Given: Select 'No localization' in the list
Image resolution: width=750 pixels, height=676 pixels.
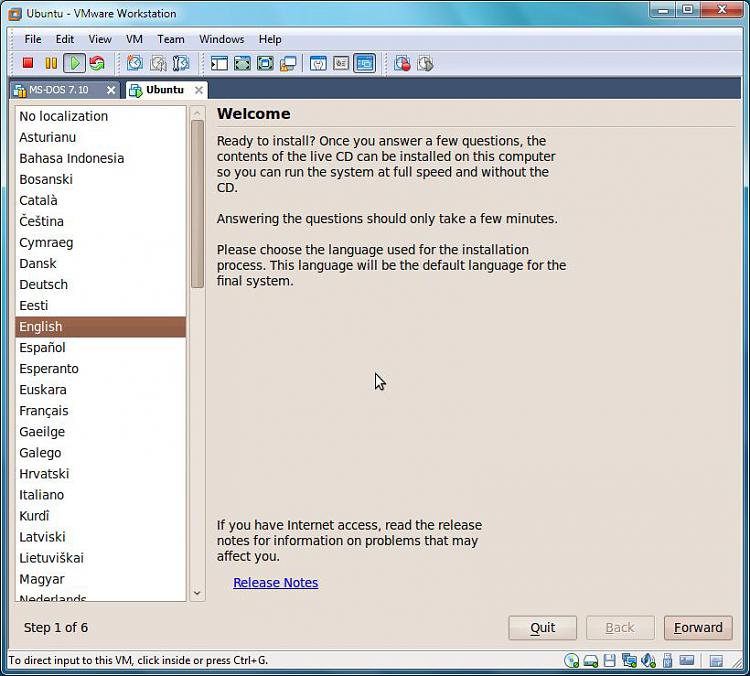Looking at the screenshot, I should 100,116.
